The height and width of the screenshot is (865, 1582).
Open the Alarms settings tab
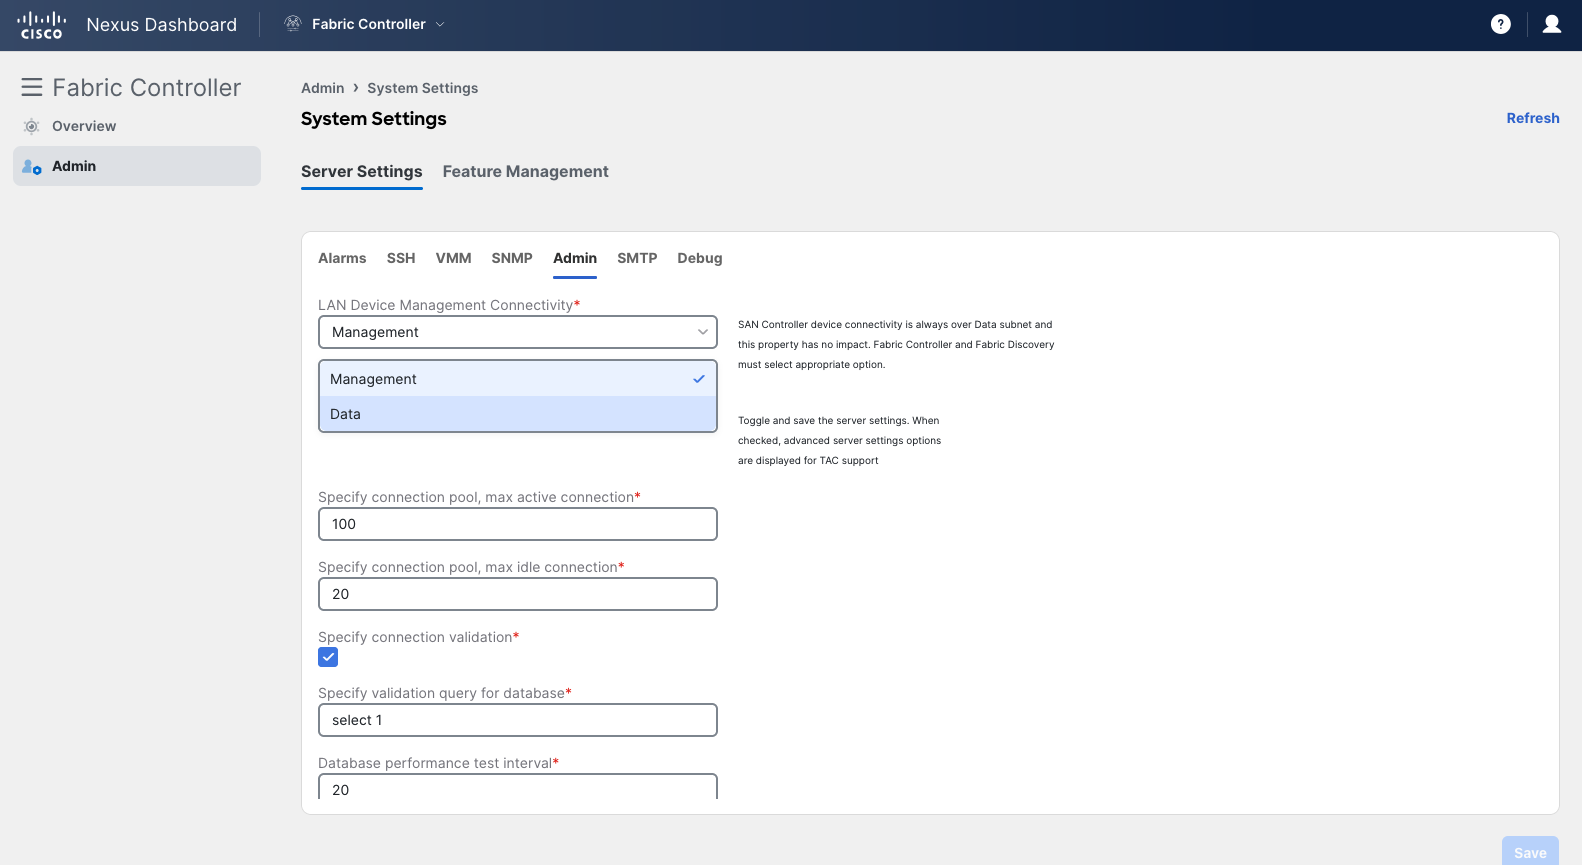point(342,258)
